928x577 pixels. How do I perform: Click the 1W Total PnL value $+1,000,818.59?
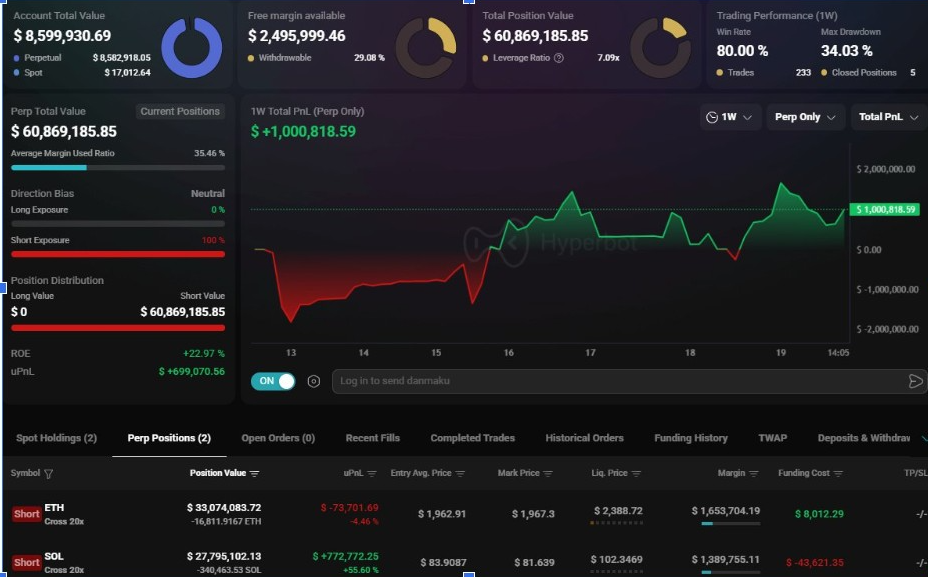click(x=303, y=131)
